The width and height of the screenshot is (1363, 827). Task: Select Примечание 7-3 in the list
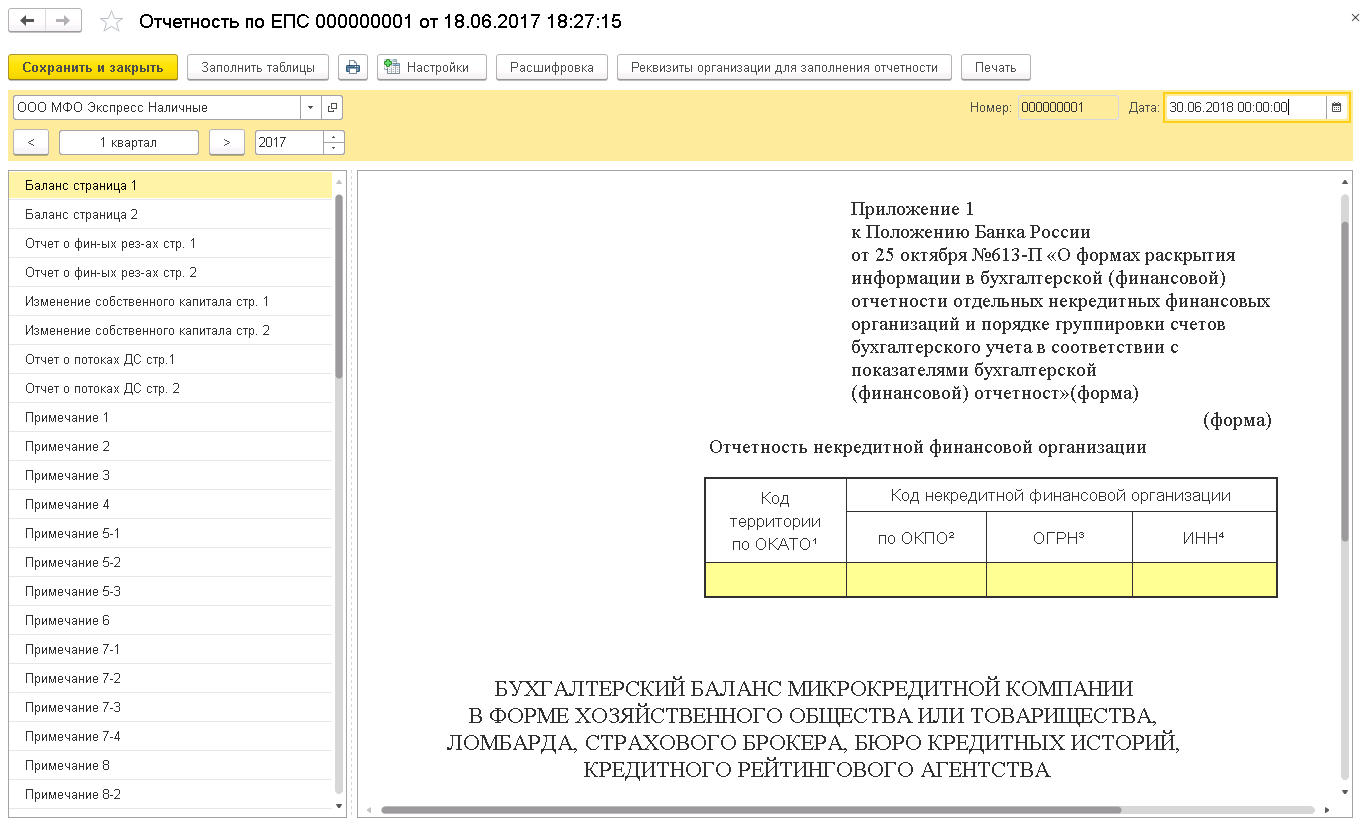[170, 707]
